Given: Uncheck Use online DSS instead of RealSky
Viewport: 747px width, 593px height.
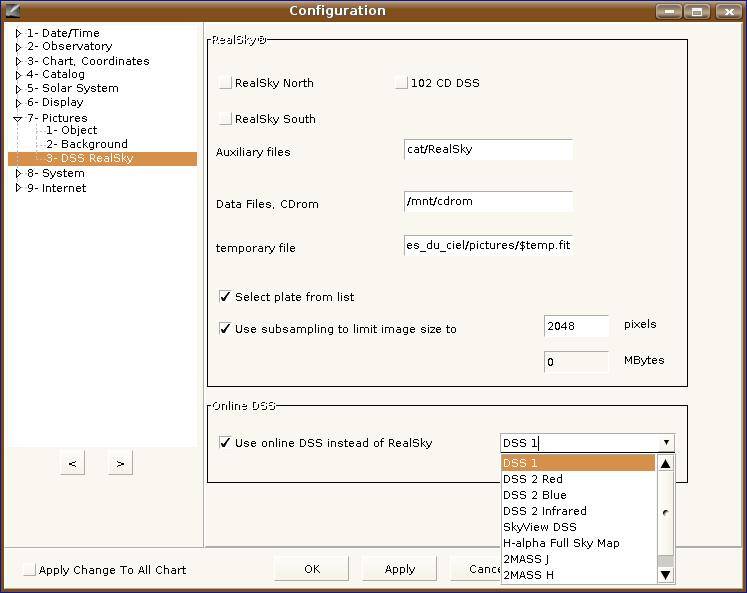Looking at the screenshot, I should click(x=225, y=442).
